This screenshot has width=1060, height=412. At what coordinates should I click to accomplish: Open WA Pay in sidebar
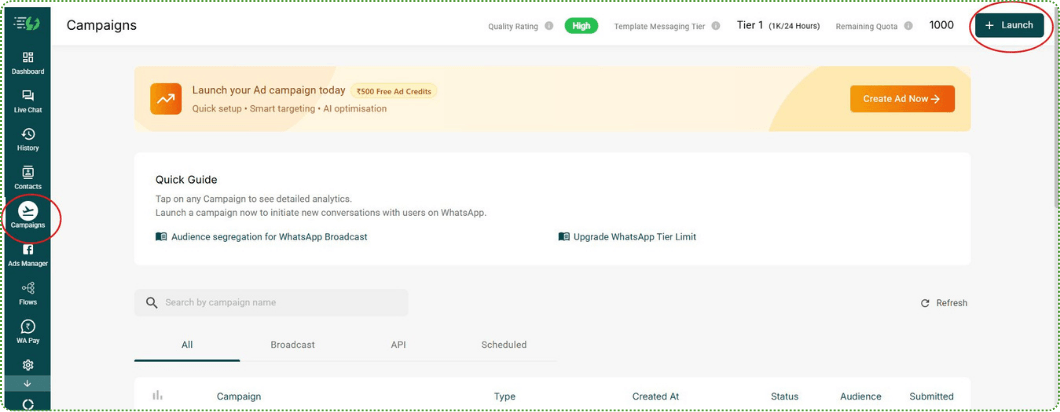coord(28,330)
